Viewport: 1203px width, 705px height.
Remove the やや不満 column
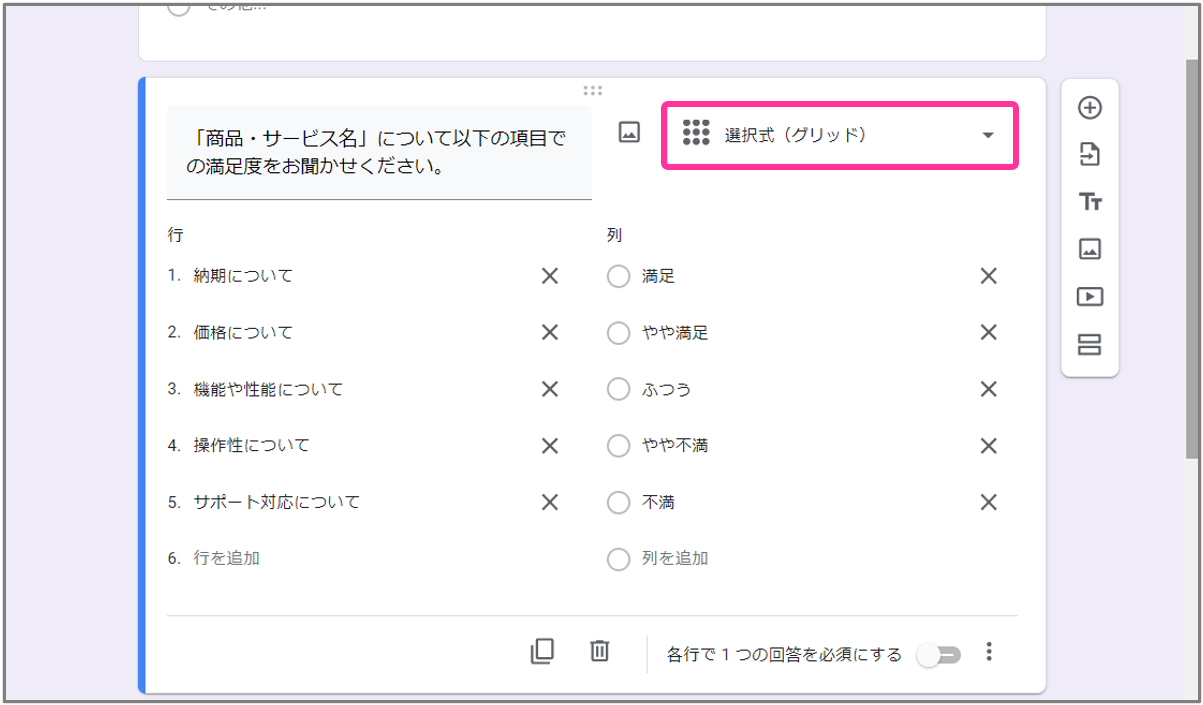point(988,446)
